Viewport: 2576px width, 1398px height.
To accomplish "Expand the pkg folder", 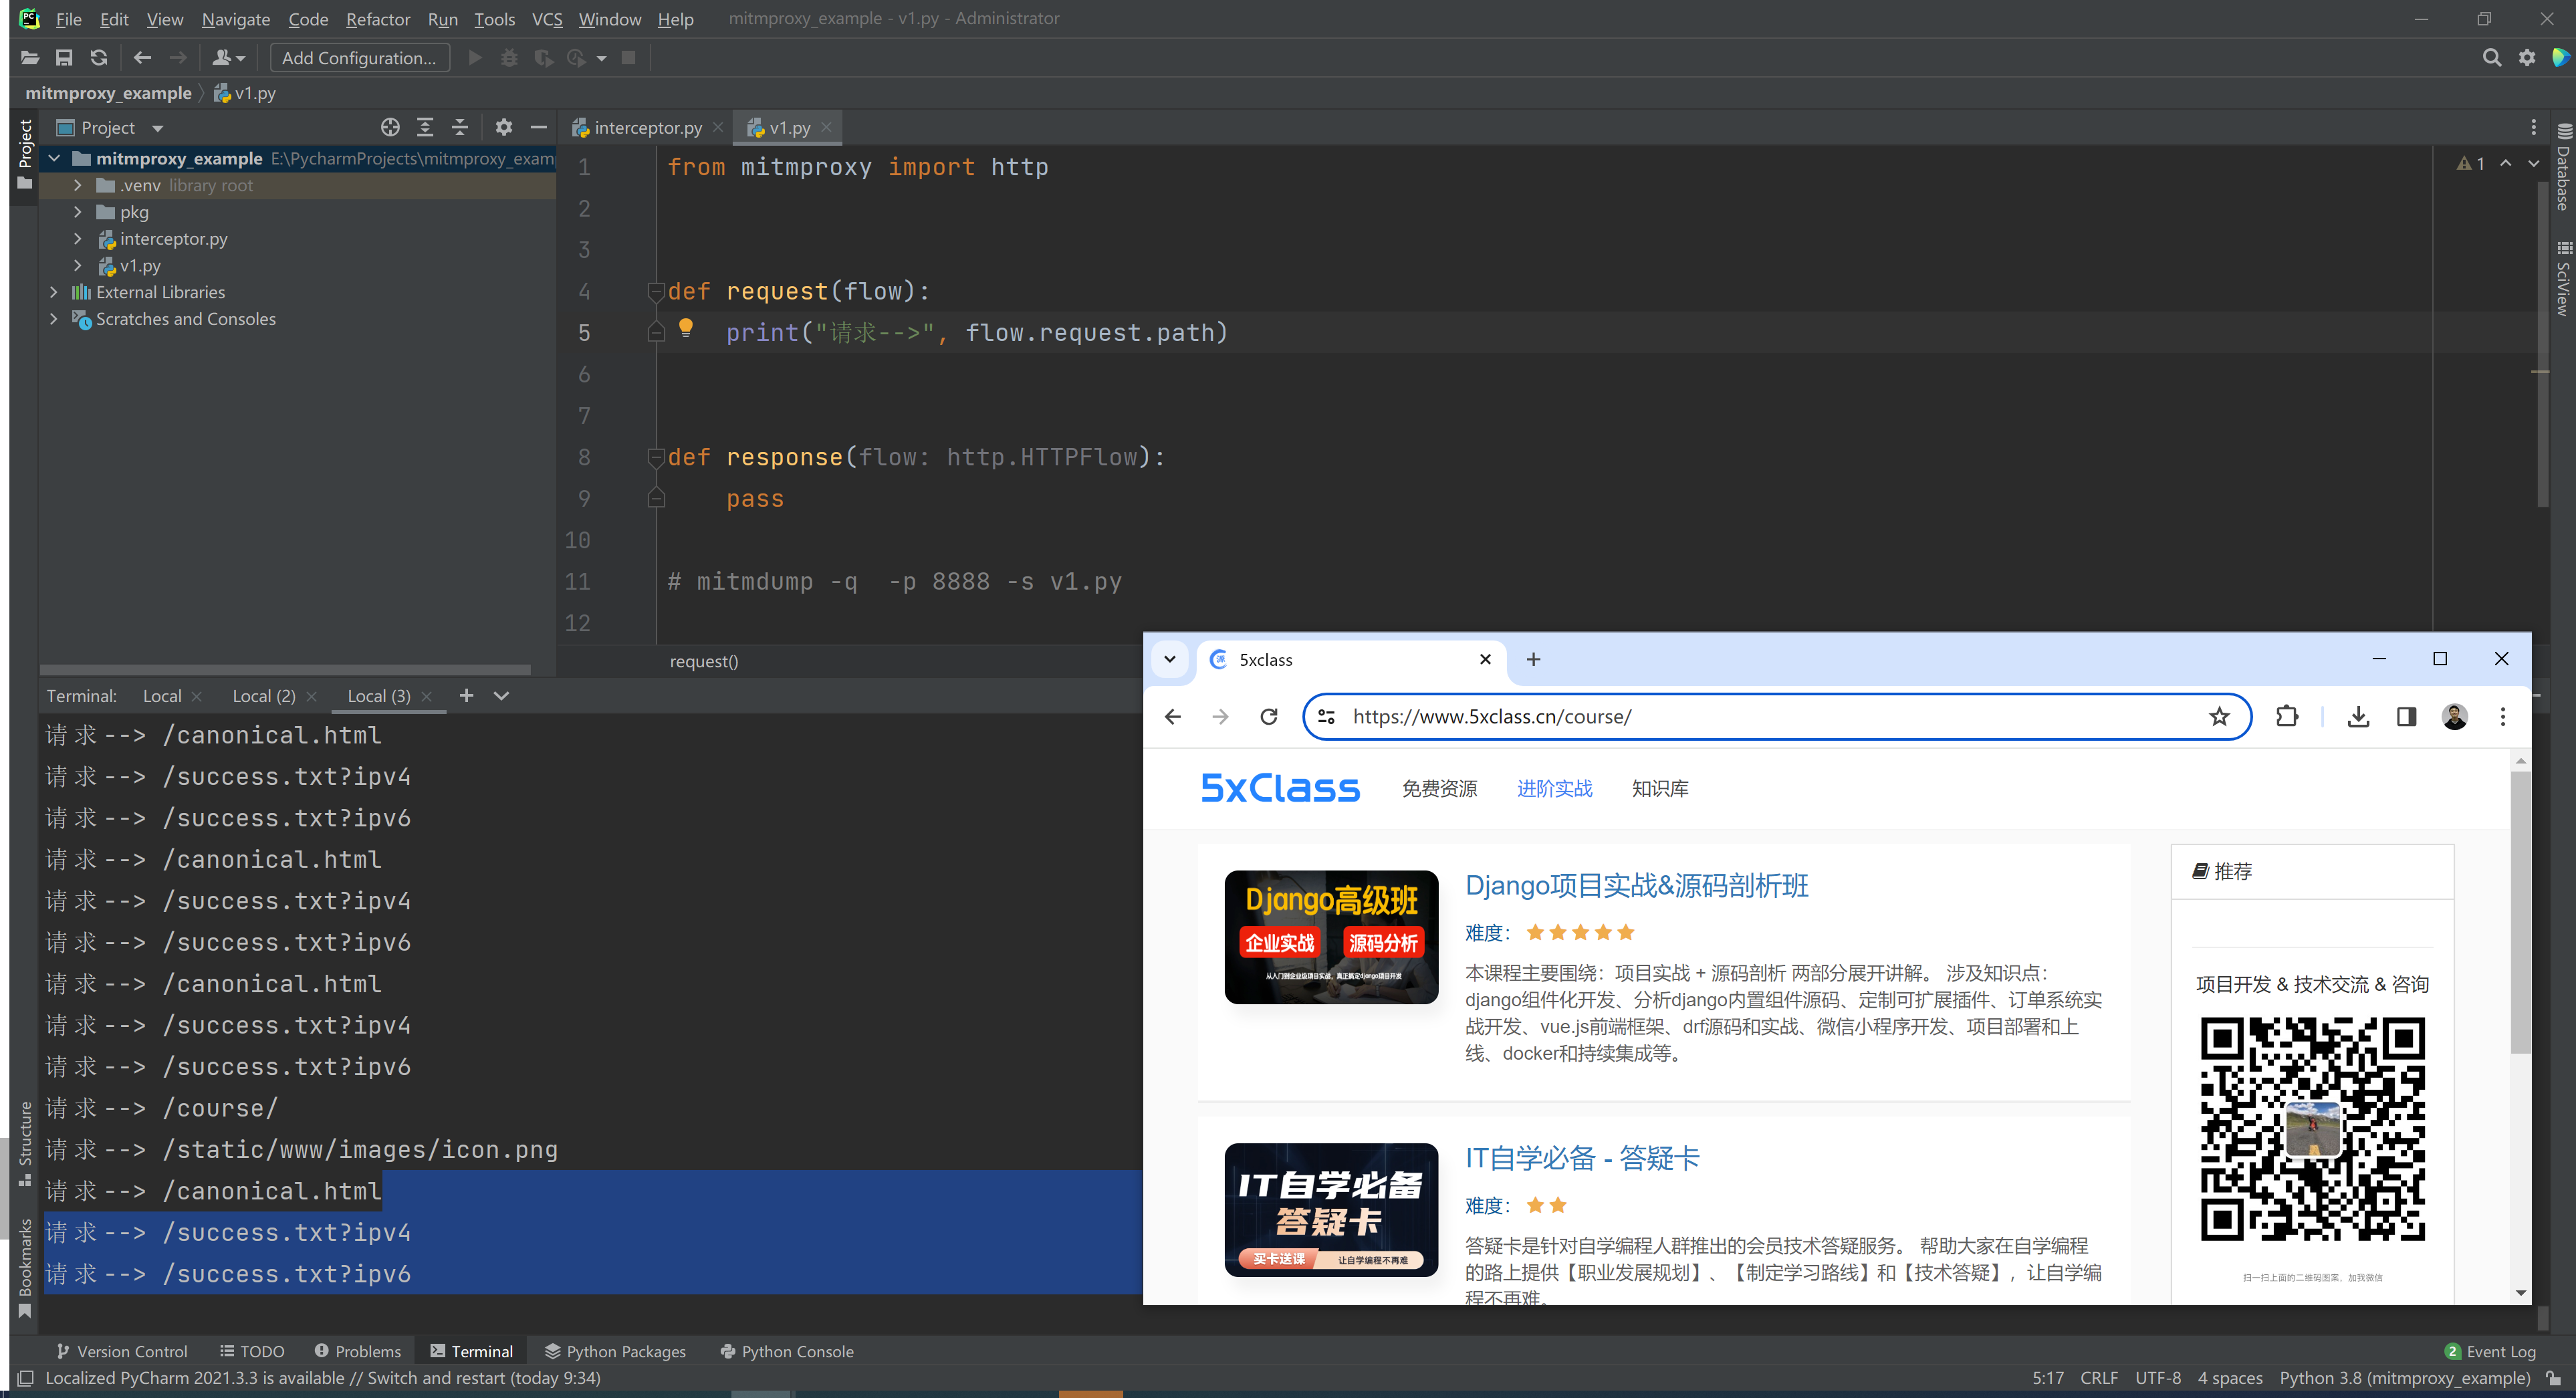I will click(x=77, y=212).
